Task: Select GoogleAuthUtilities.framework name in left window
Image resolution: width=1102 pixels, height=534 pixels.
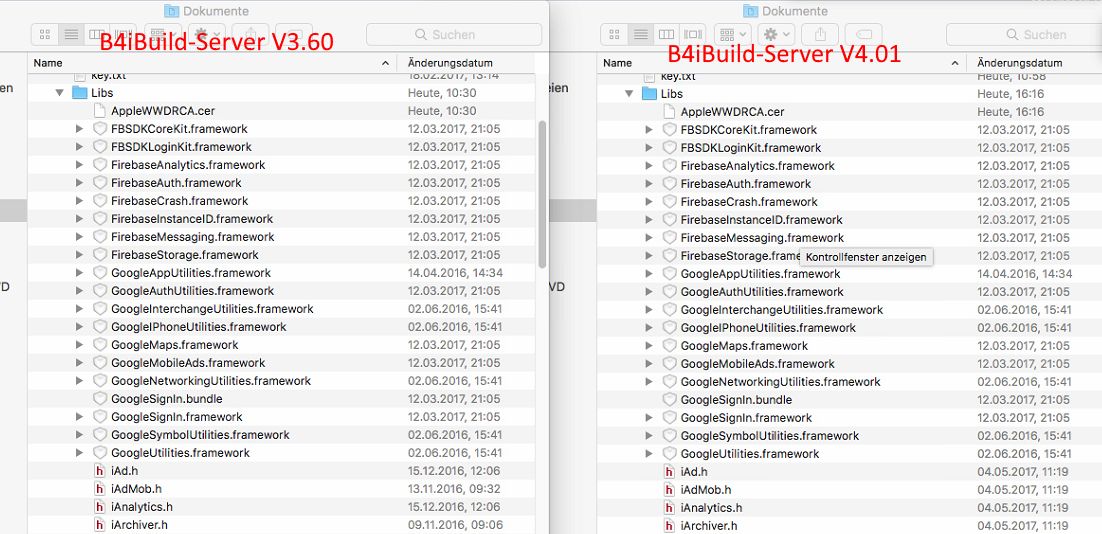Action: (193, 290)
